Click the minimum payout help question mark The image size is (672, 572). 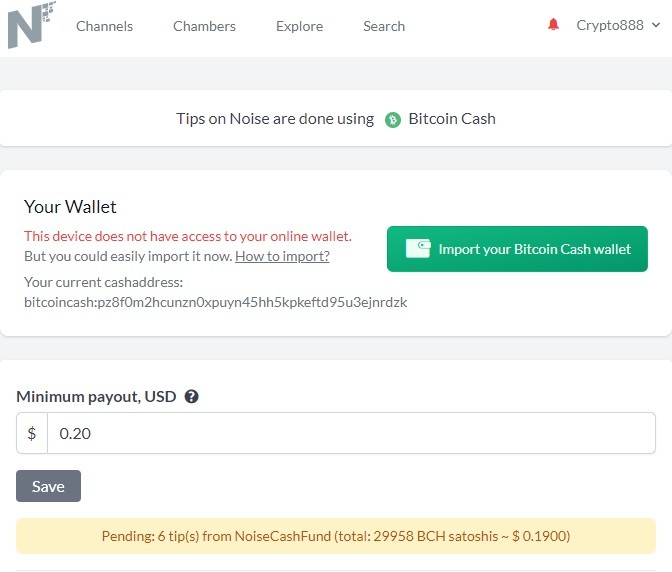point(191,396)
